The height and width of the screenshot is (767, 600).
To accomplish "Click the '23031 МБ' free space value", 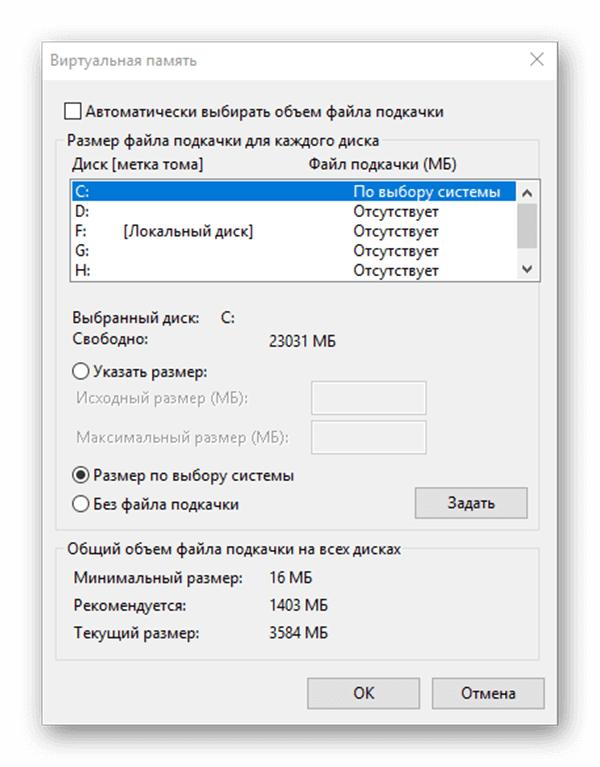I will pyautogui.click(x=302, y=341).
